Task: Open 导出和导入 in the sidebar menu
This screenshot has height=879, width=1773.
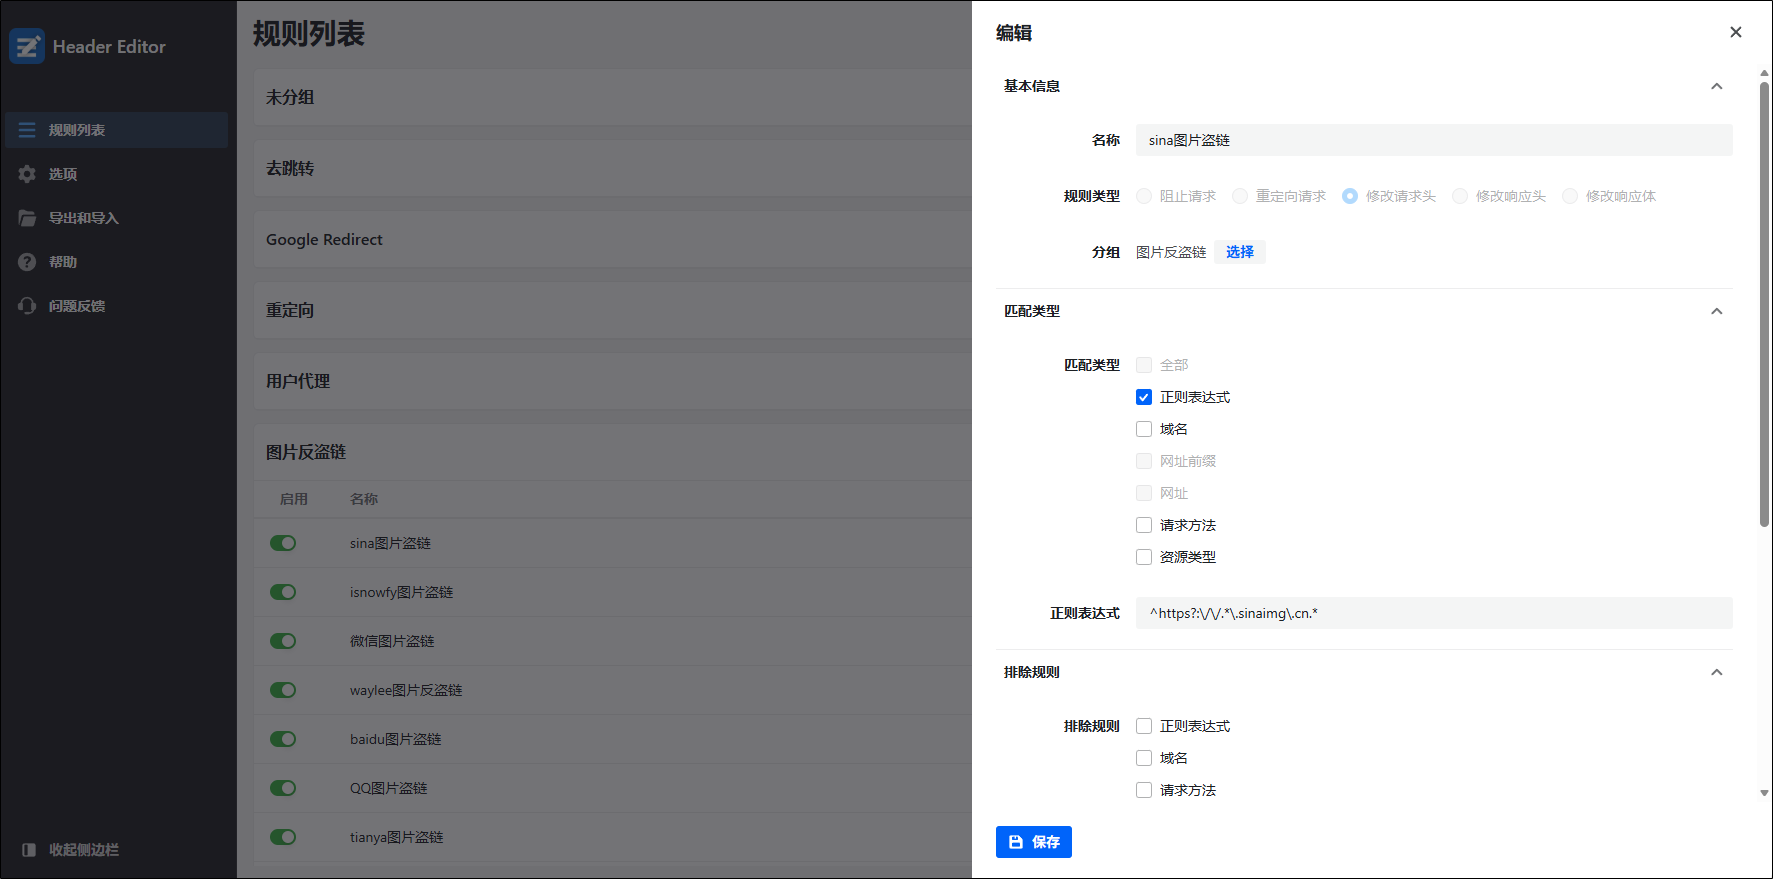Action: click(117, 218)
